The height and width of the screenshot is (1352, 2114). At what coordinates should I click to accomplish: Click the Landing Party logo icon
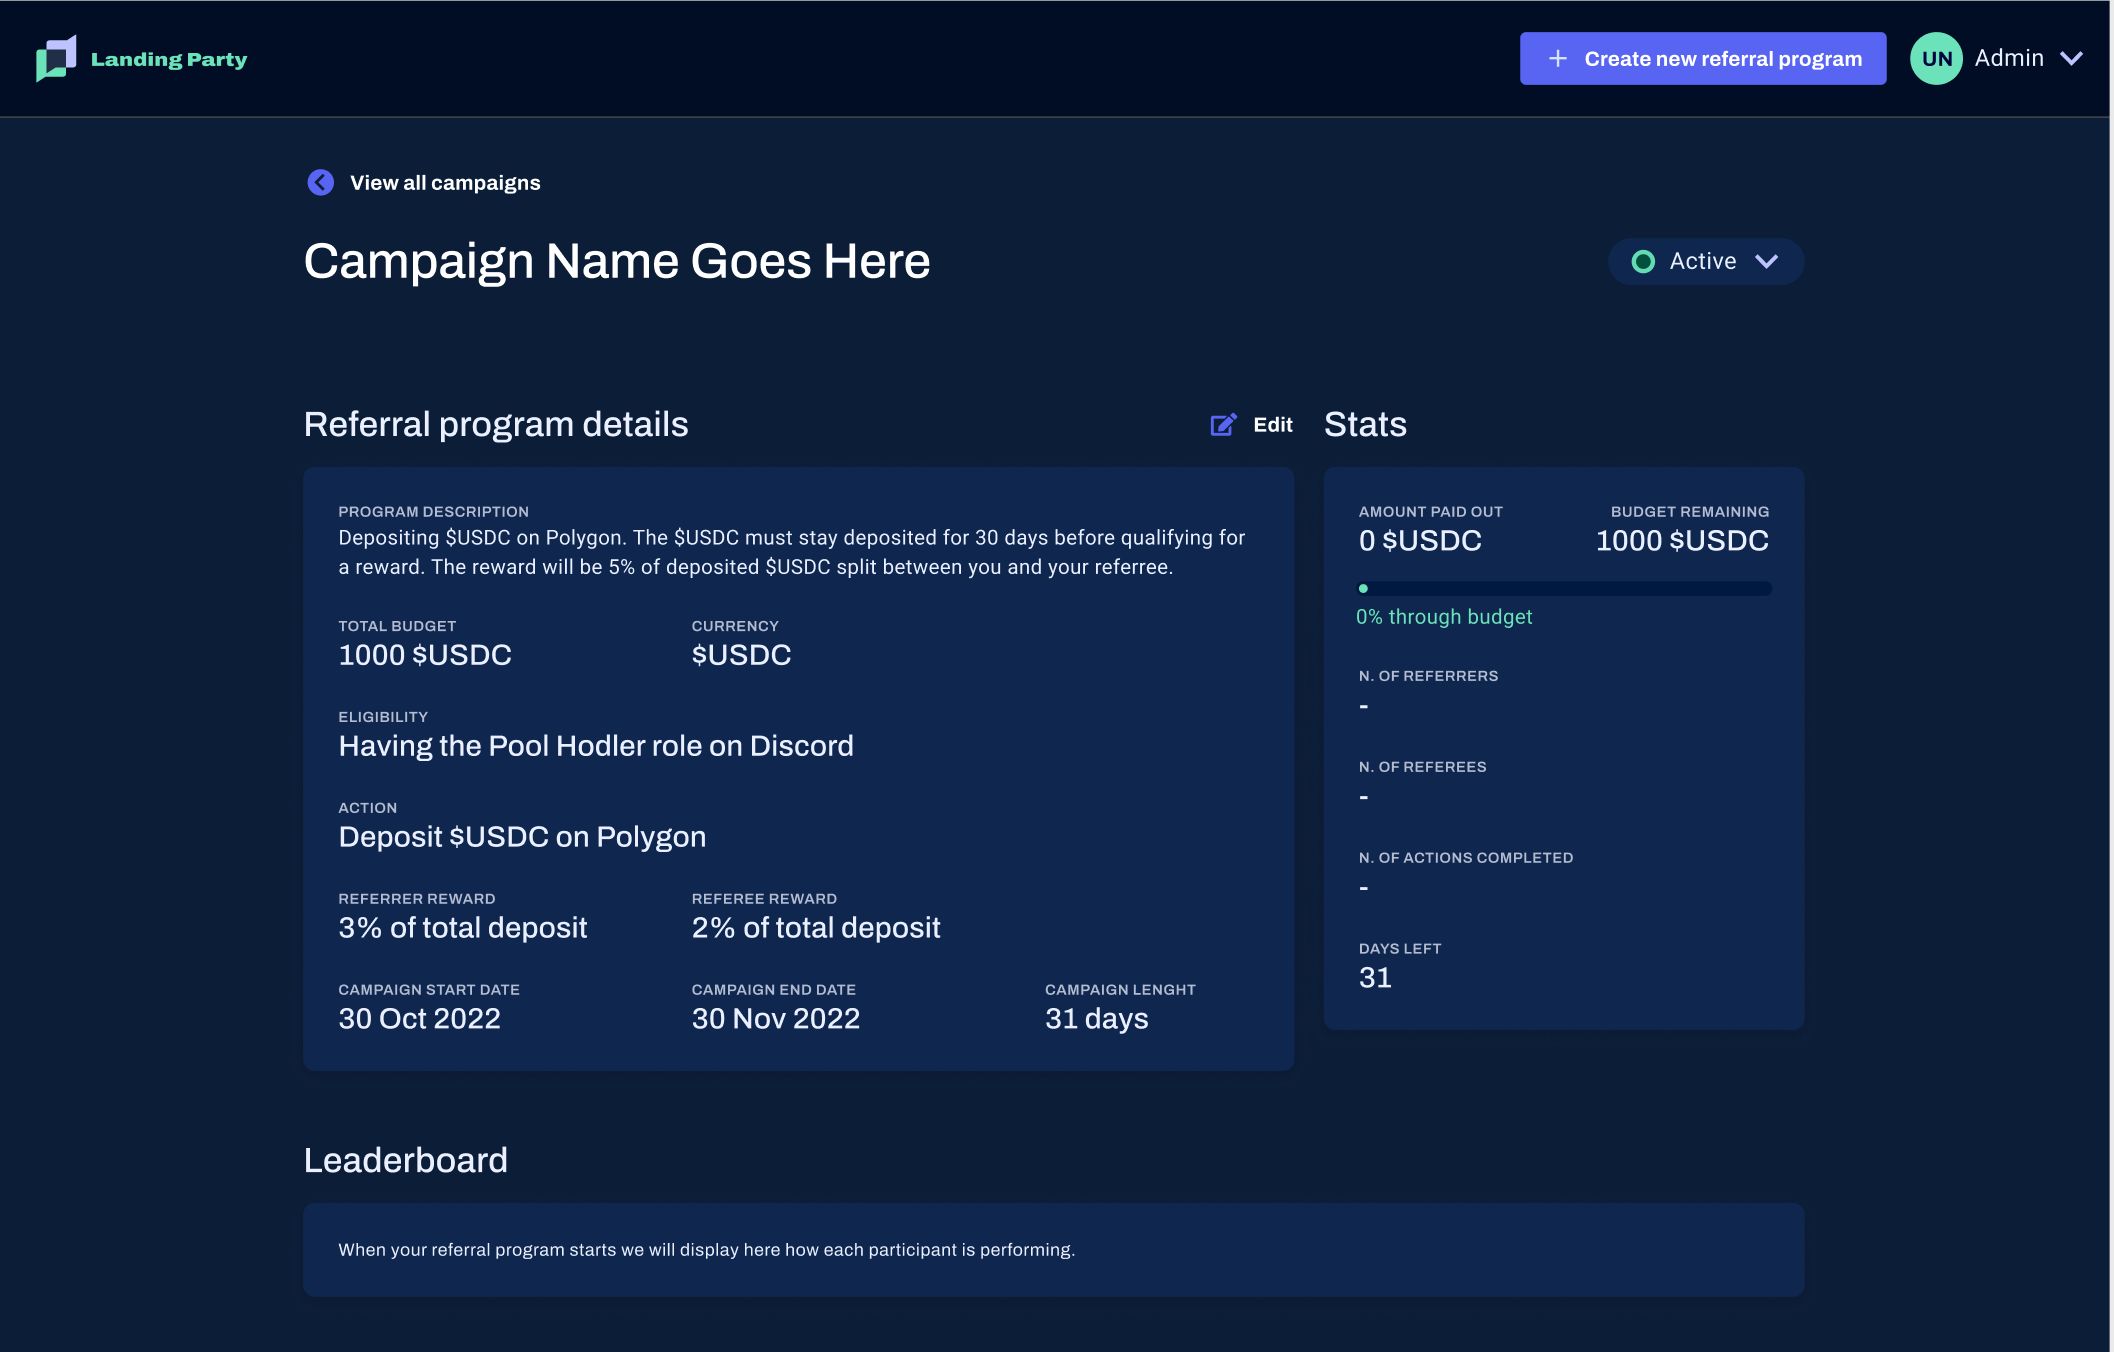point(56,59)
